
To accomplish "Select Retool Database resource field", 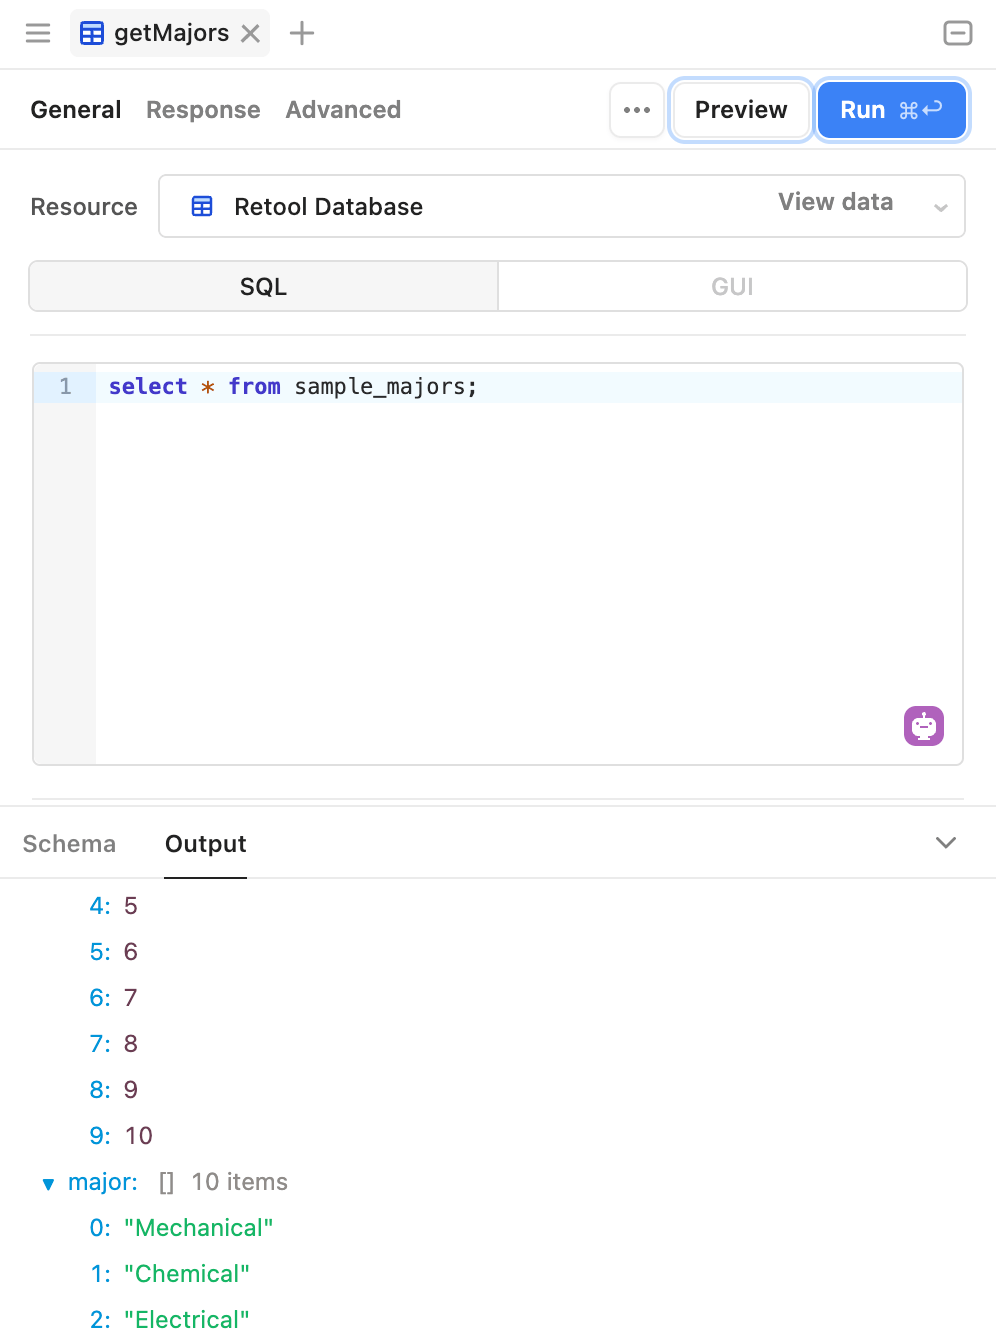I will 562,207.
